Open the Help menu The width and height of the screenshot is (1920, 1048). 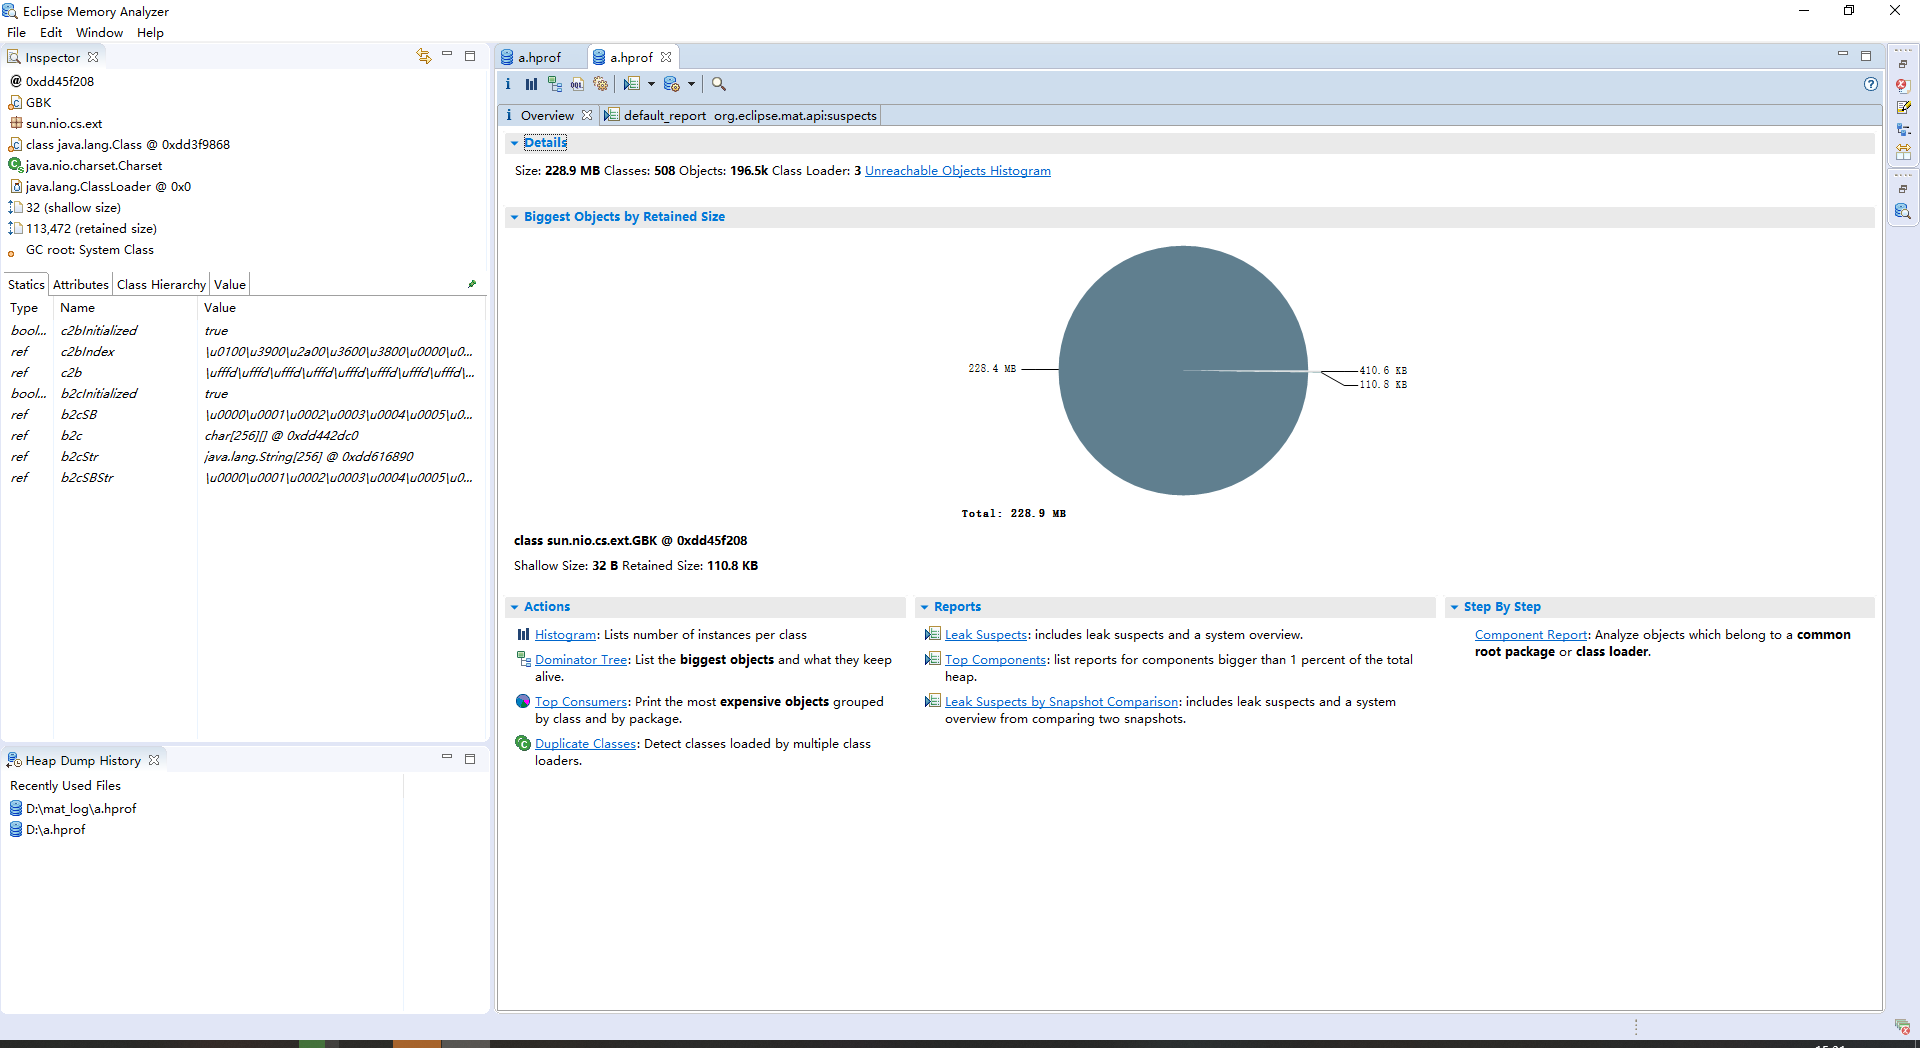[x=150, y=33]
